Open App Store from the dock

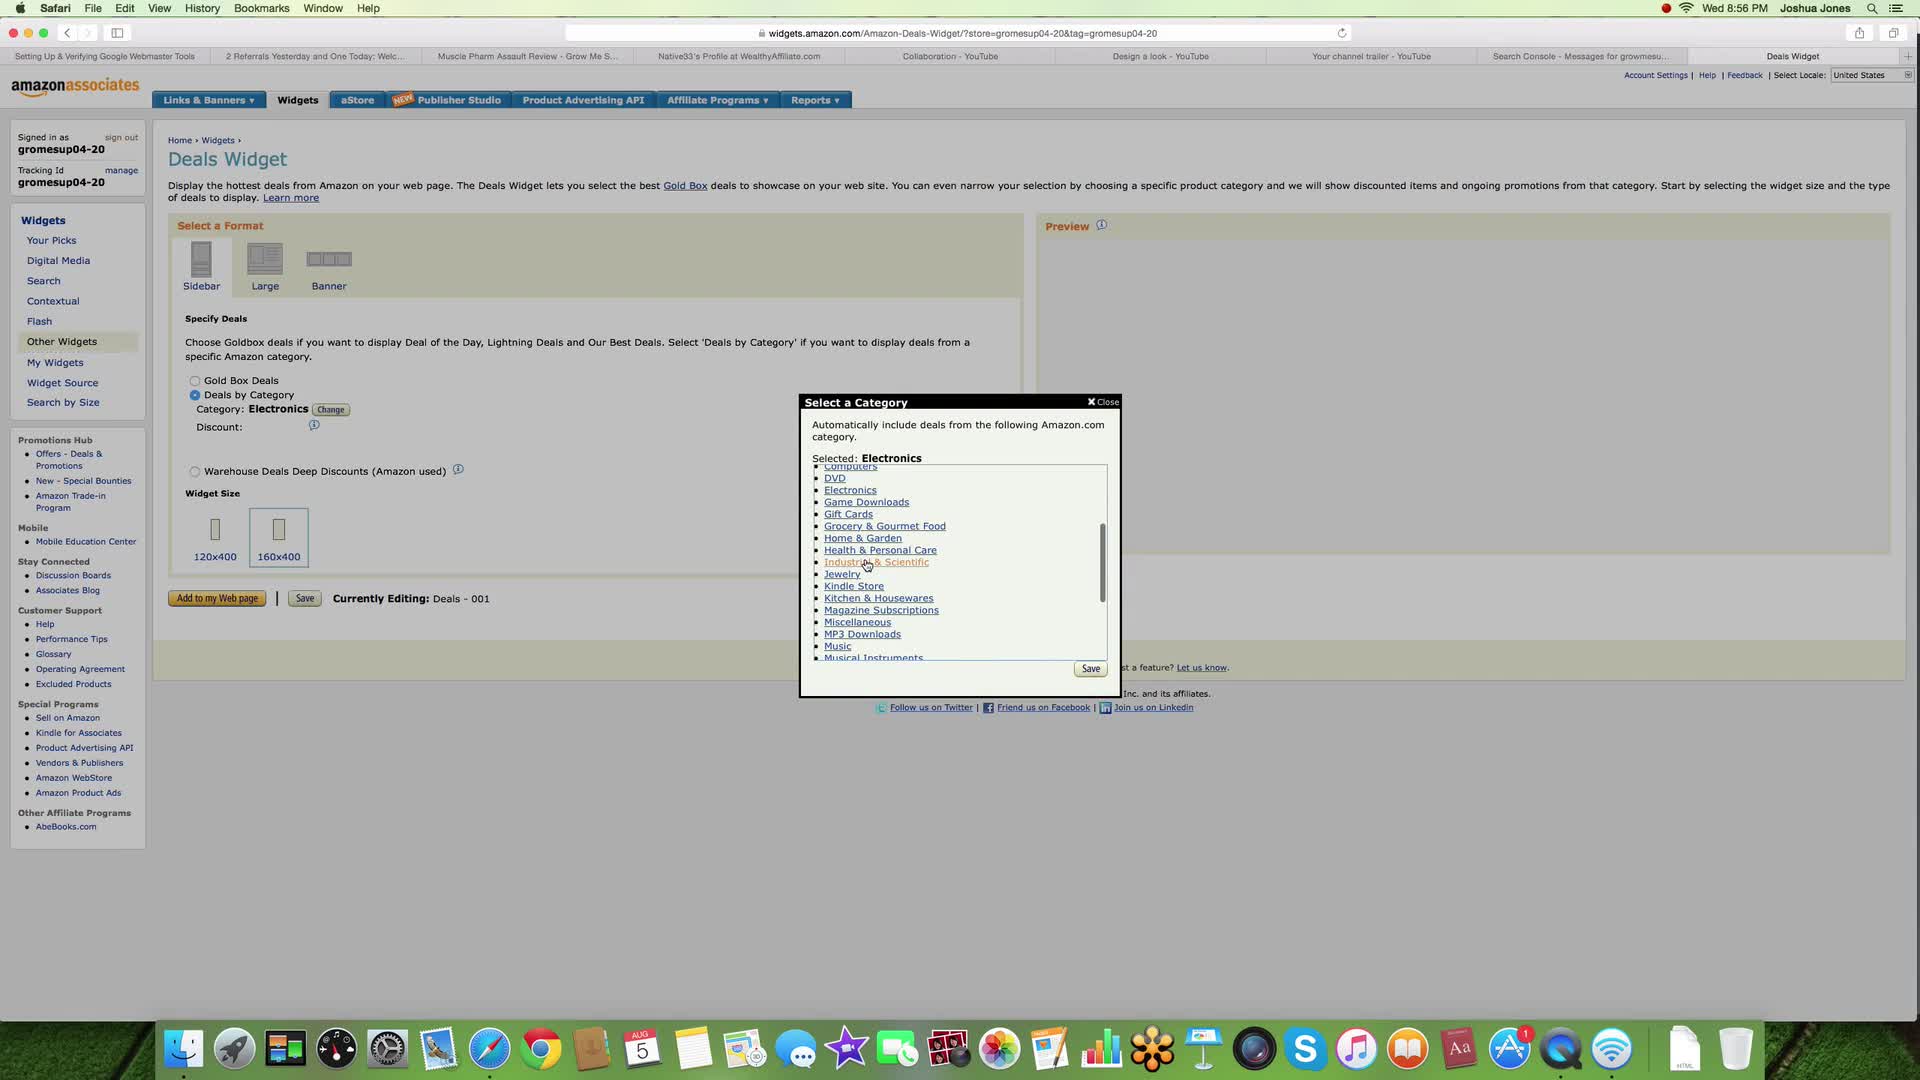[1509, 1049]
